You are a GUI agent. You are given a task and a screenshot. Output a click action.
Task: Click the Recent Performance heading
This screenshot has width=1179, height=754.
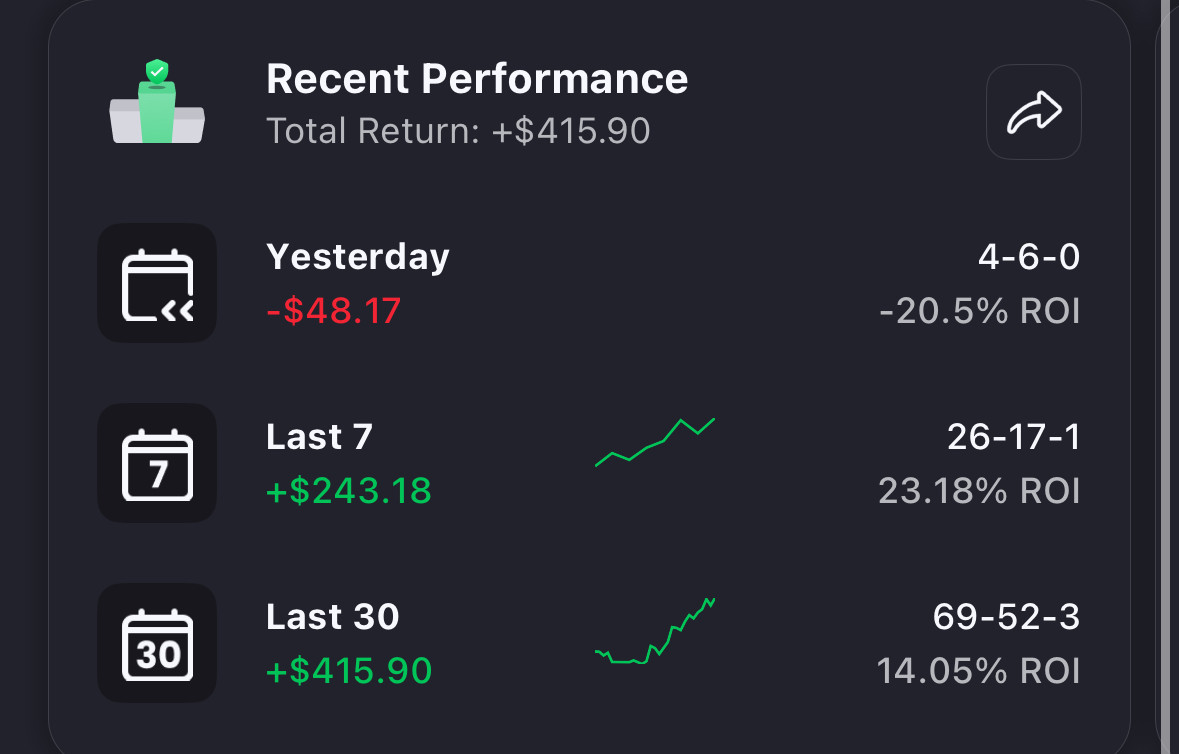477,79
